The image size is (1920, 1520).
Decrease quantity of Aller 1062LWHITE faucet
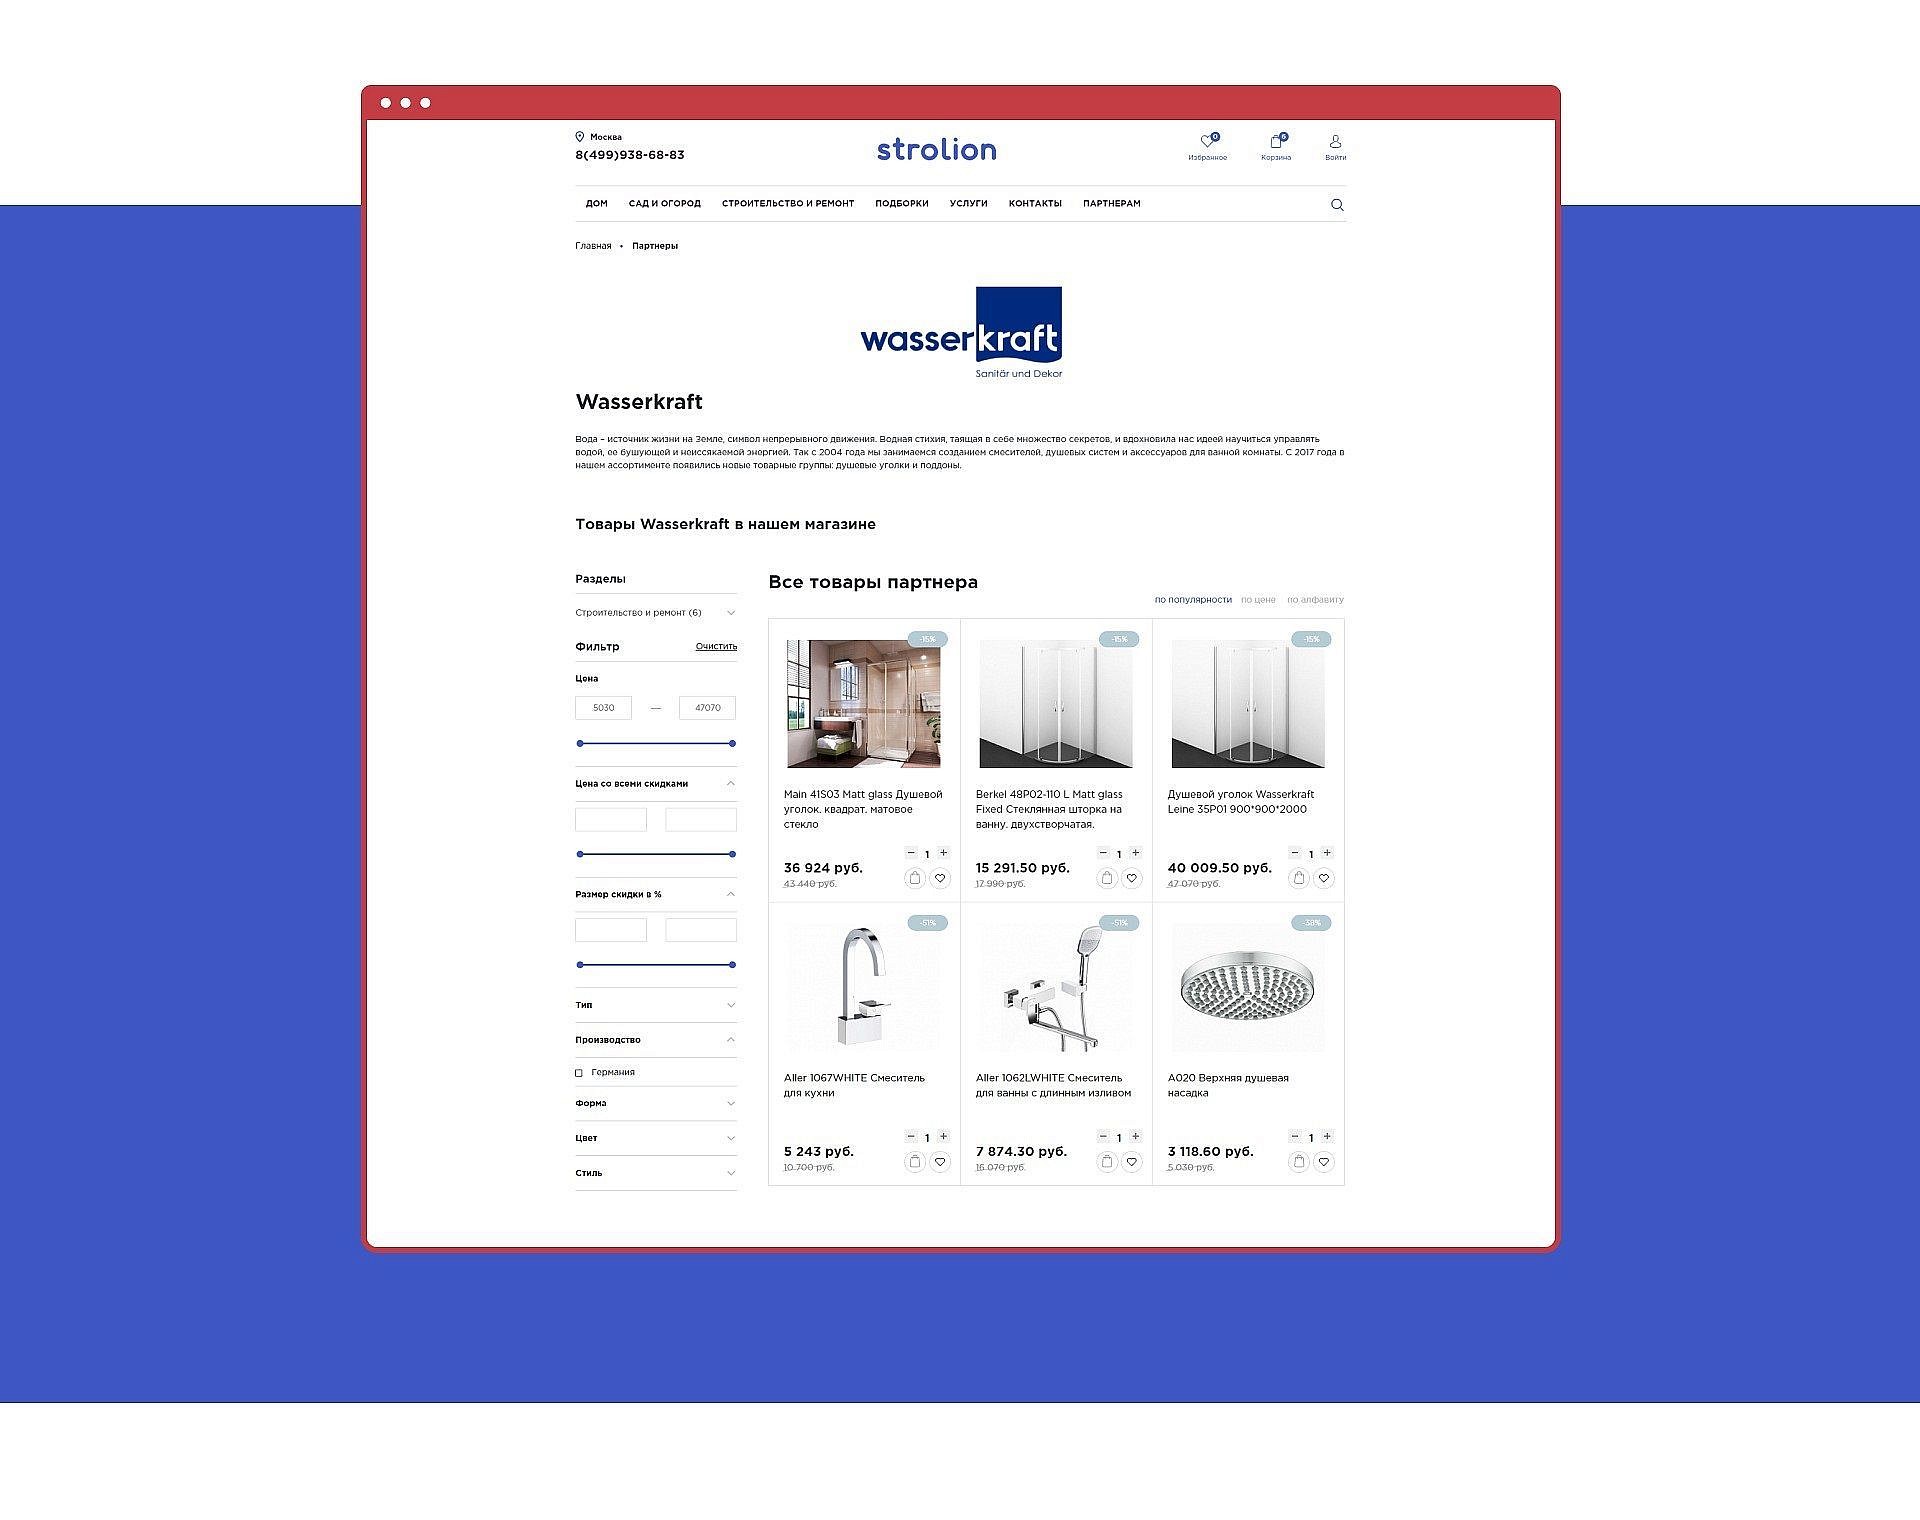pos(1103,1137)
